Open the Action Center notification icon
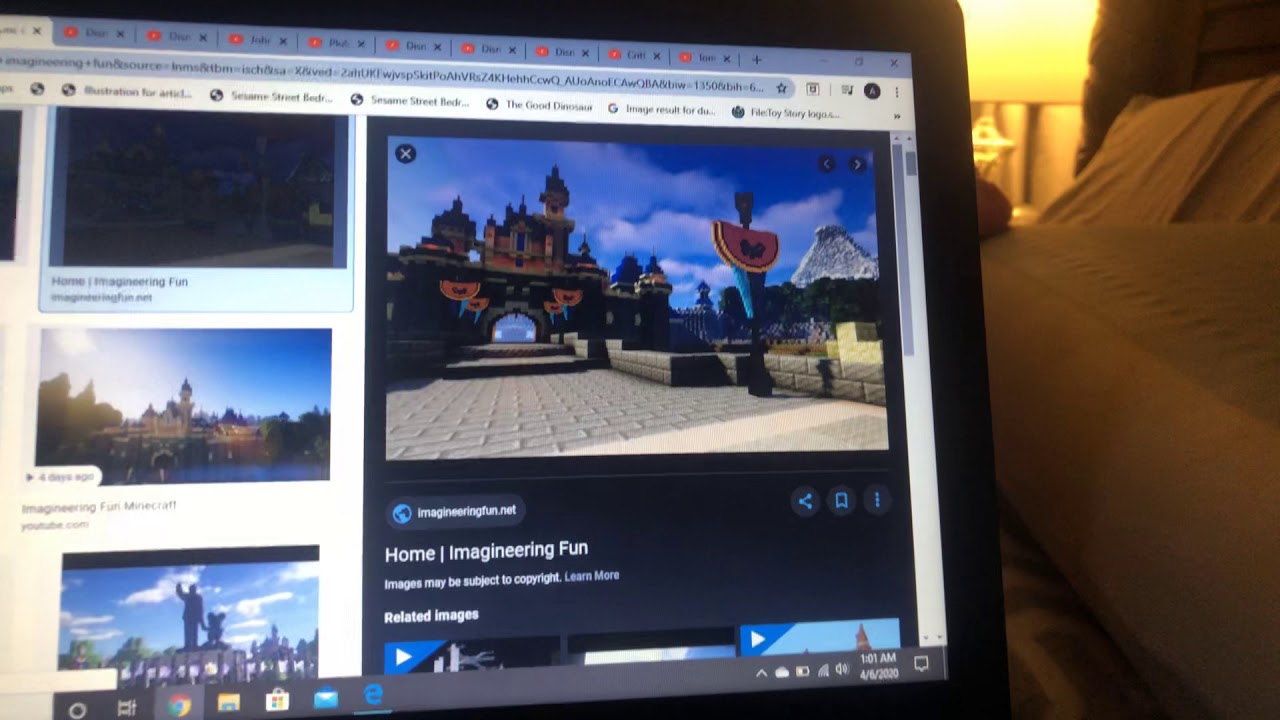This screenshot has width=1280, height=720. (921, 663)
